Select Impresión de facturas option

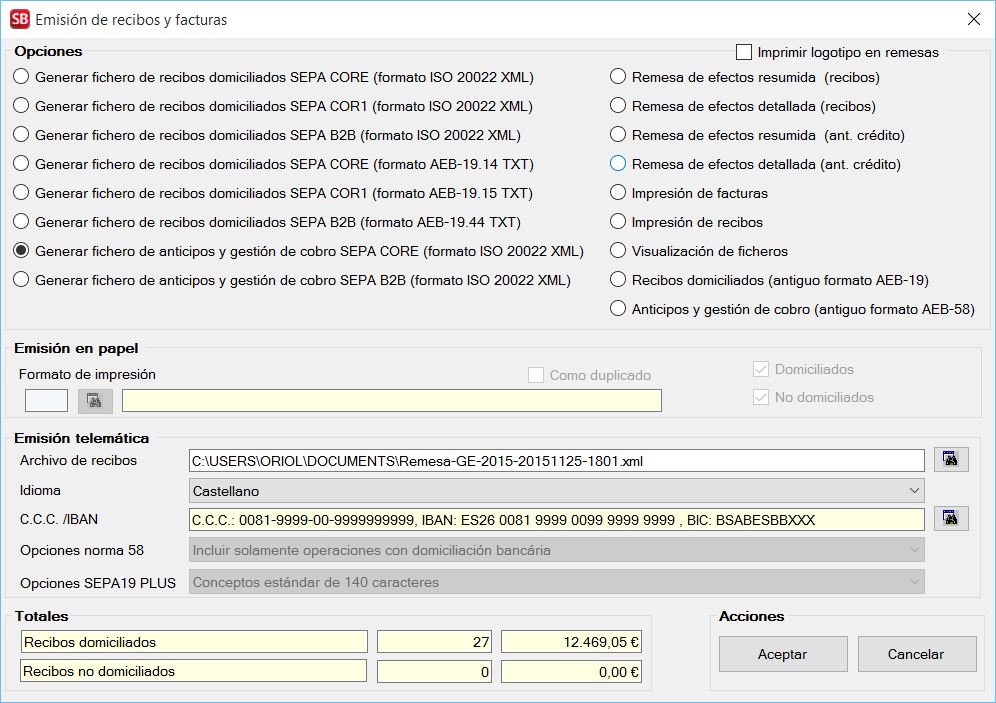[x=618, y=193]
